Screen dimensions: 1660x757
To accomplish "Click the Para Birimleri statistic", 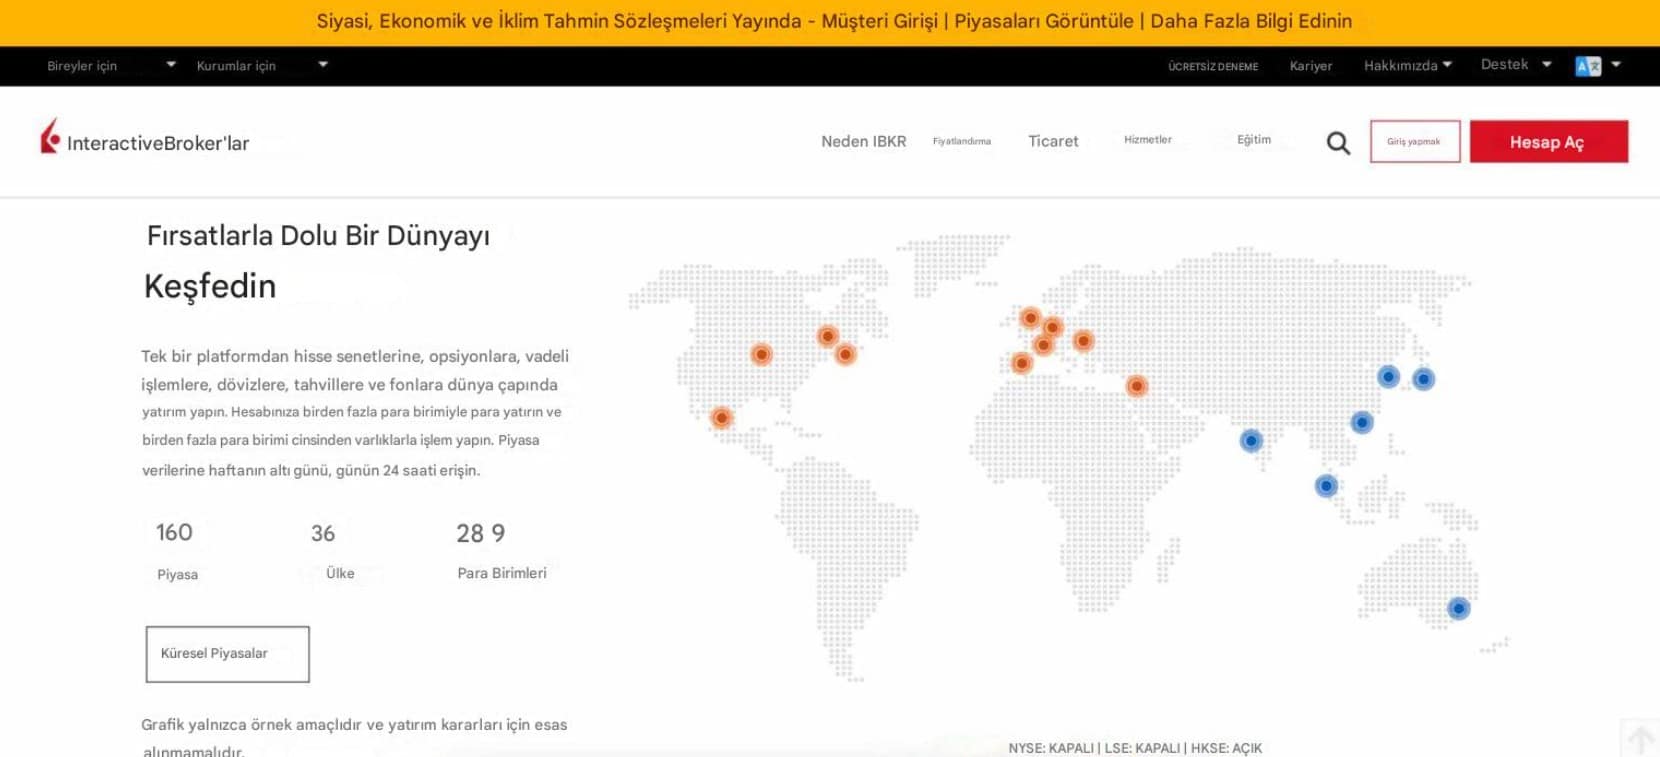I will 501,551.
